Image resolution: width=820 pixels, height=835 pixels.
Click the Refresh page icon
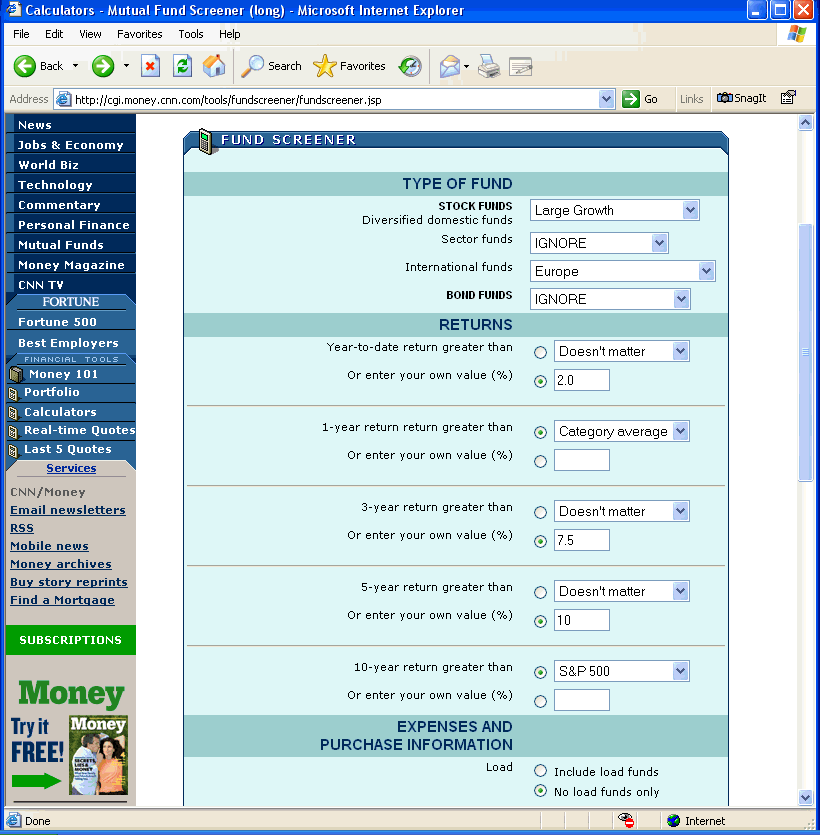coord(183,67)
